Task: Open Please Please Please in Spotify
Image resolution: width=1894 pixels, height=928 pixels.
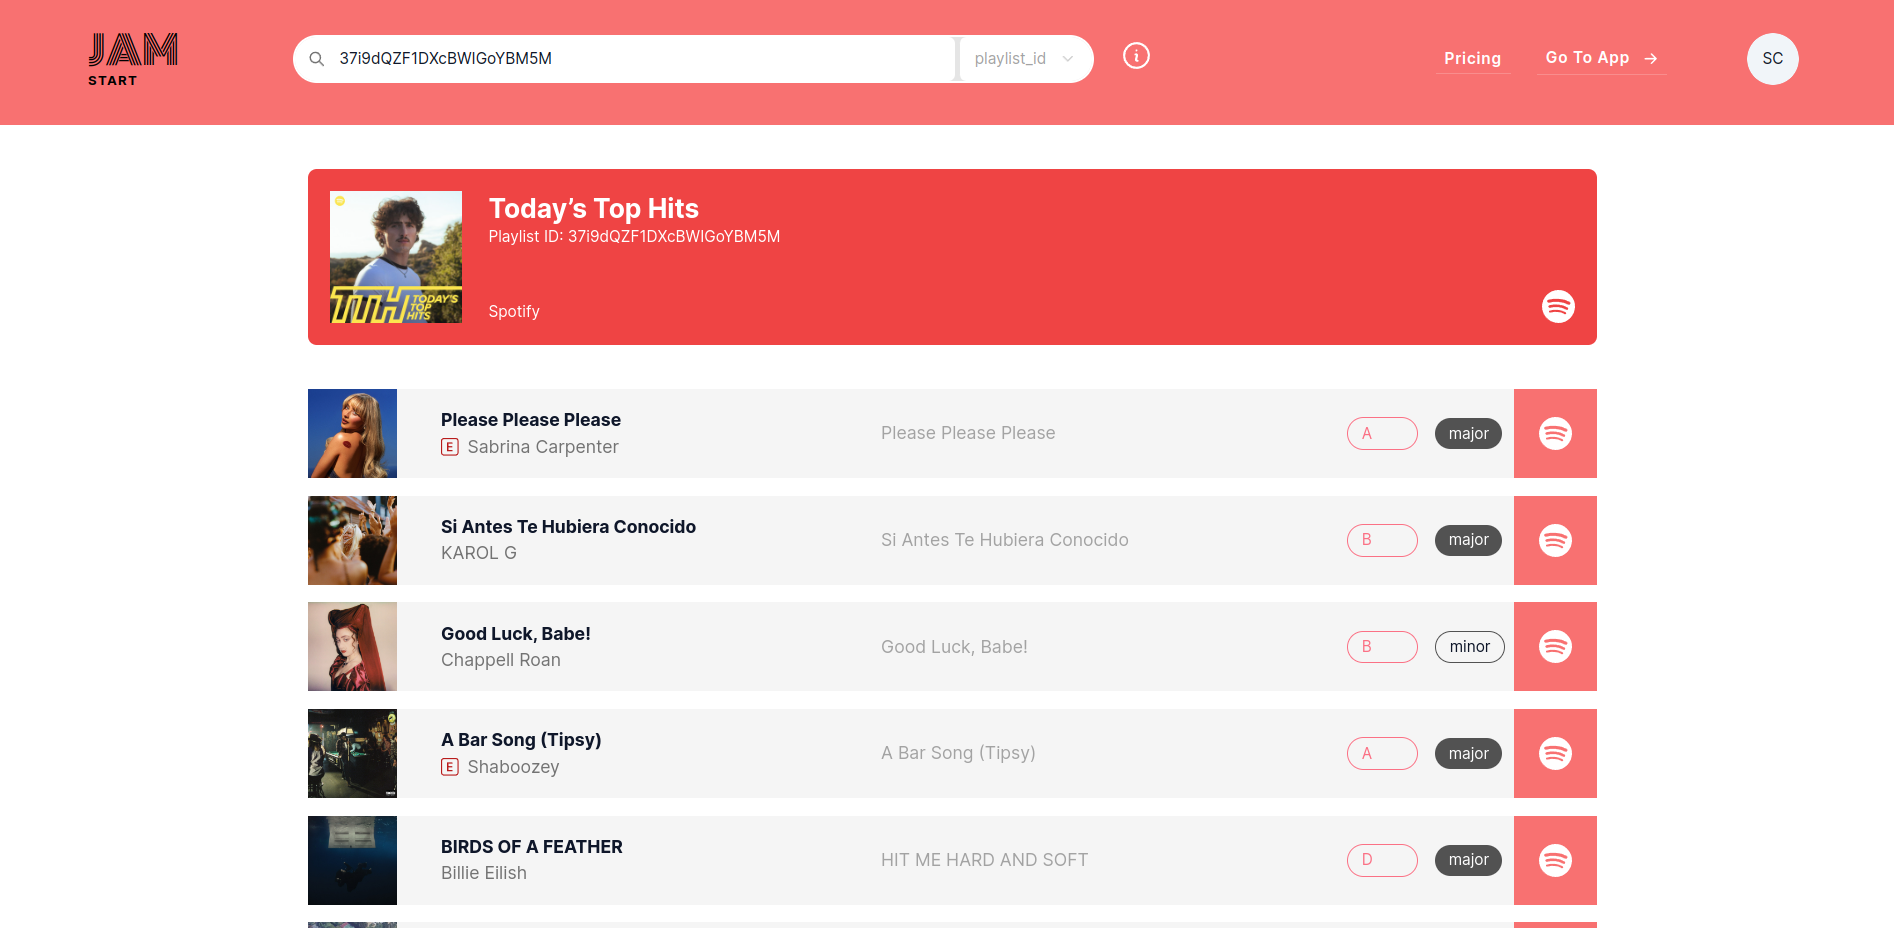Action: (1555, 434)
